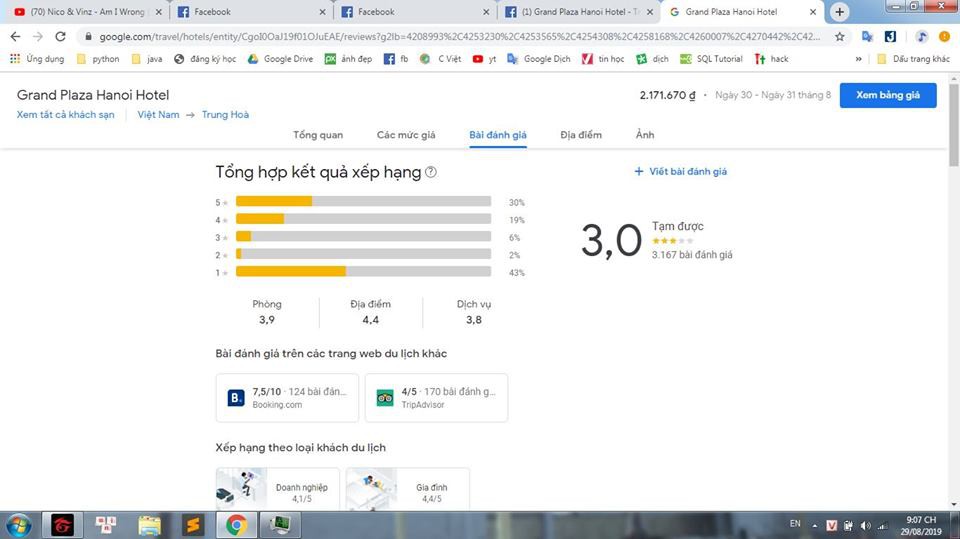
Task: Open the Google Drive bookmark
Action: click(280, 59)
